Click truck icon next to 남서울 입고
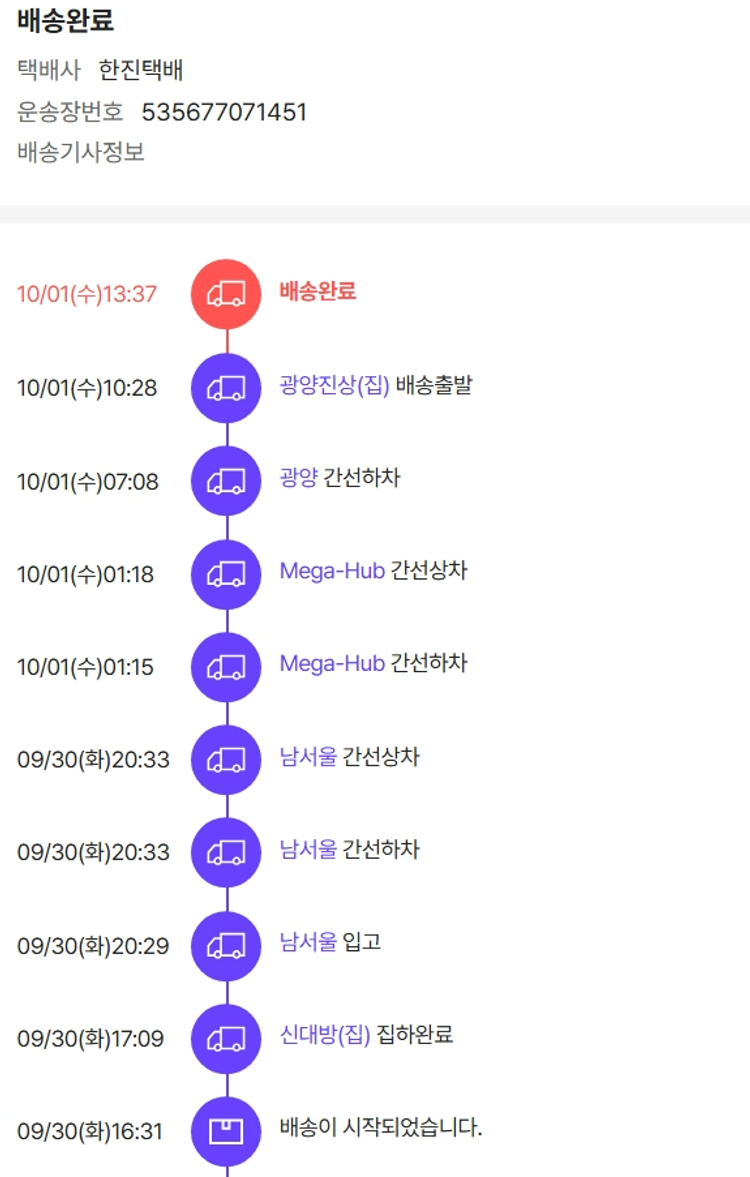The width and height of the screenshot is (750, 1177). (226, 946)
